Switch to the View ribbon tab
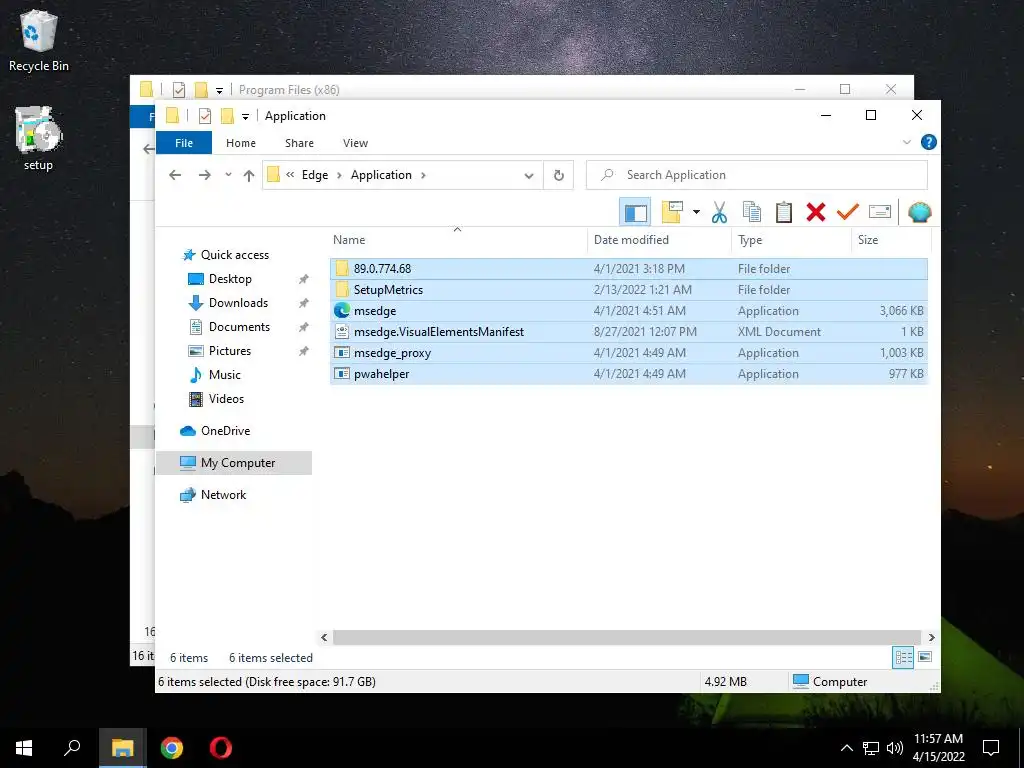This screenshot has height=768, width=1024. pos(355,143)
